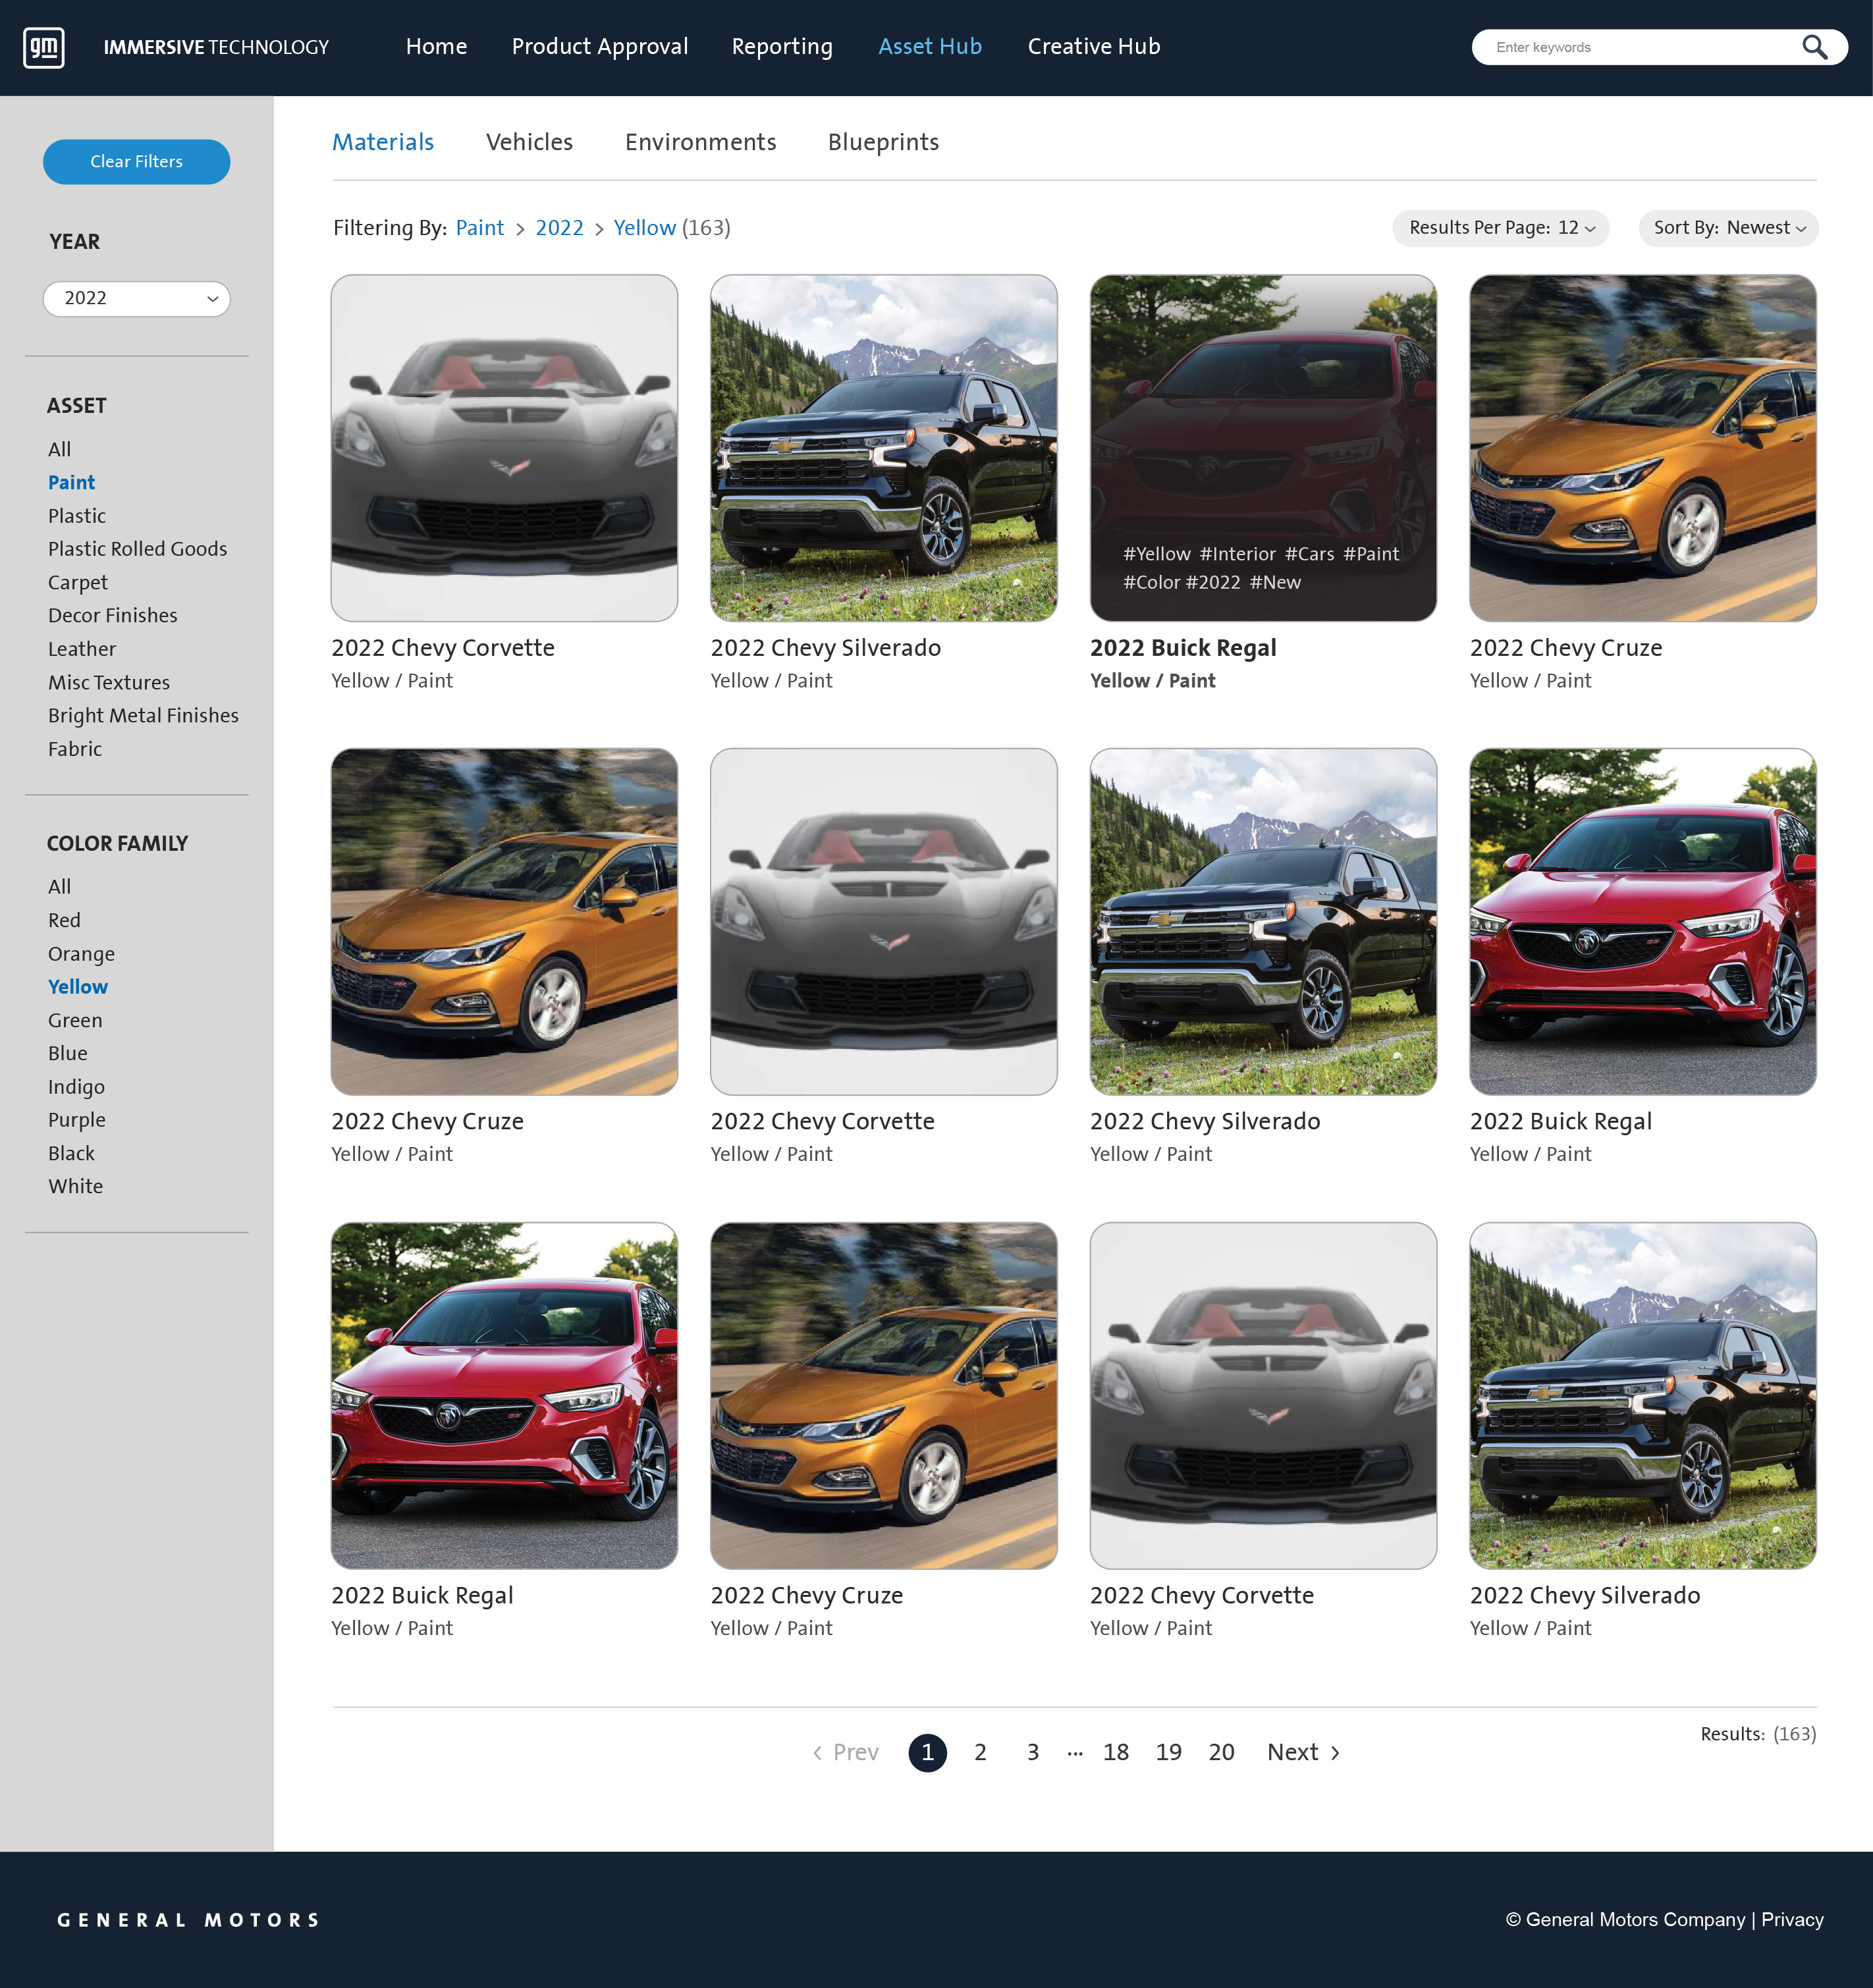Click the Next page arrow icon
Image resolution: width=1873 pixels, height=1988 pixels.
[1335, 1752]
